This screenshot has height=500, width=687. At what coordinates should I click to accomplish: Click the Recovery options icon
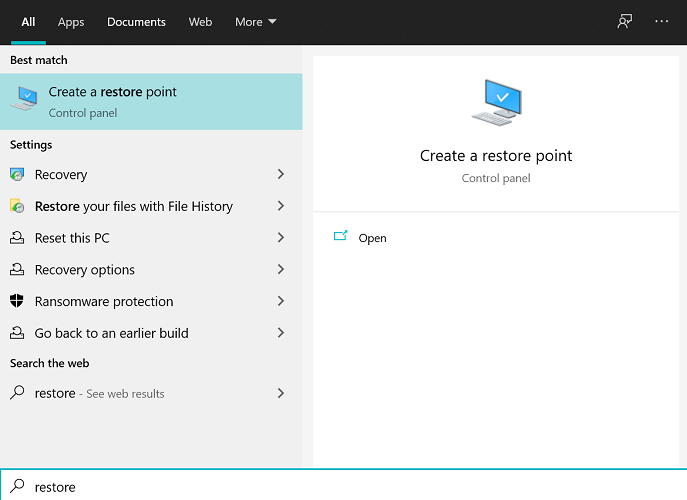point(17,270)
